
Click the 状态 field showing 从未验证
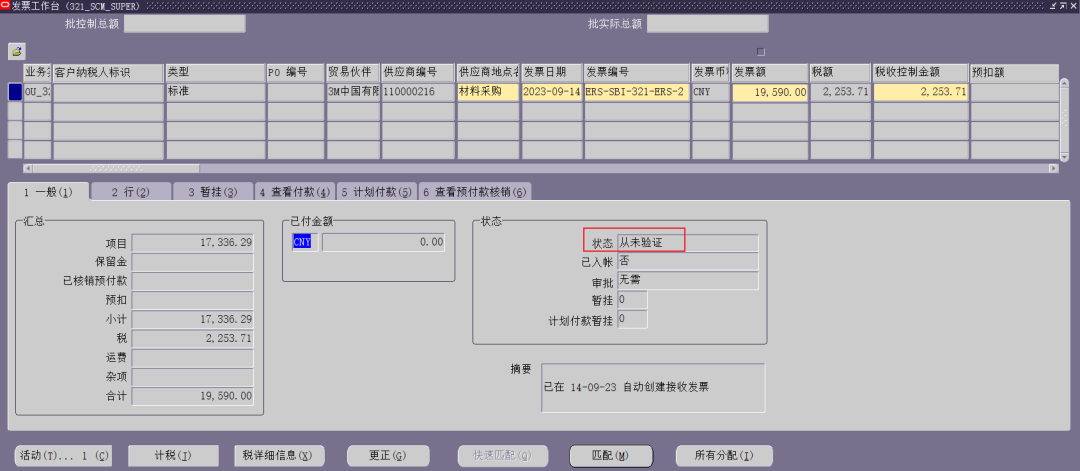point(687,242)
